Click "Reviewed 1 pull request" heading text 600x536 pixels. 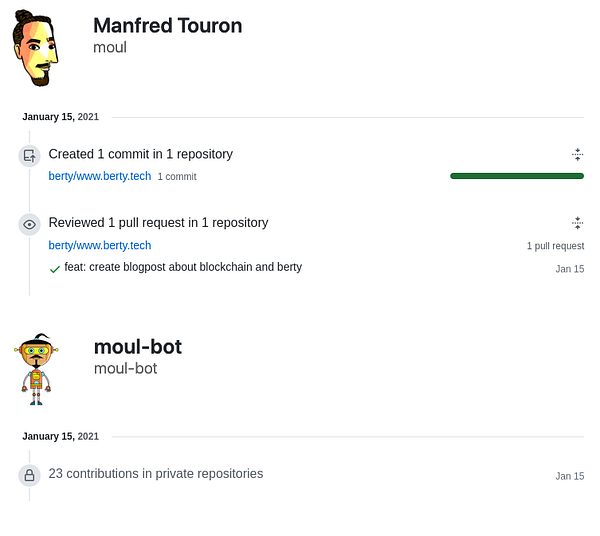click(158, 222)
